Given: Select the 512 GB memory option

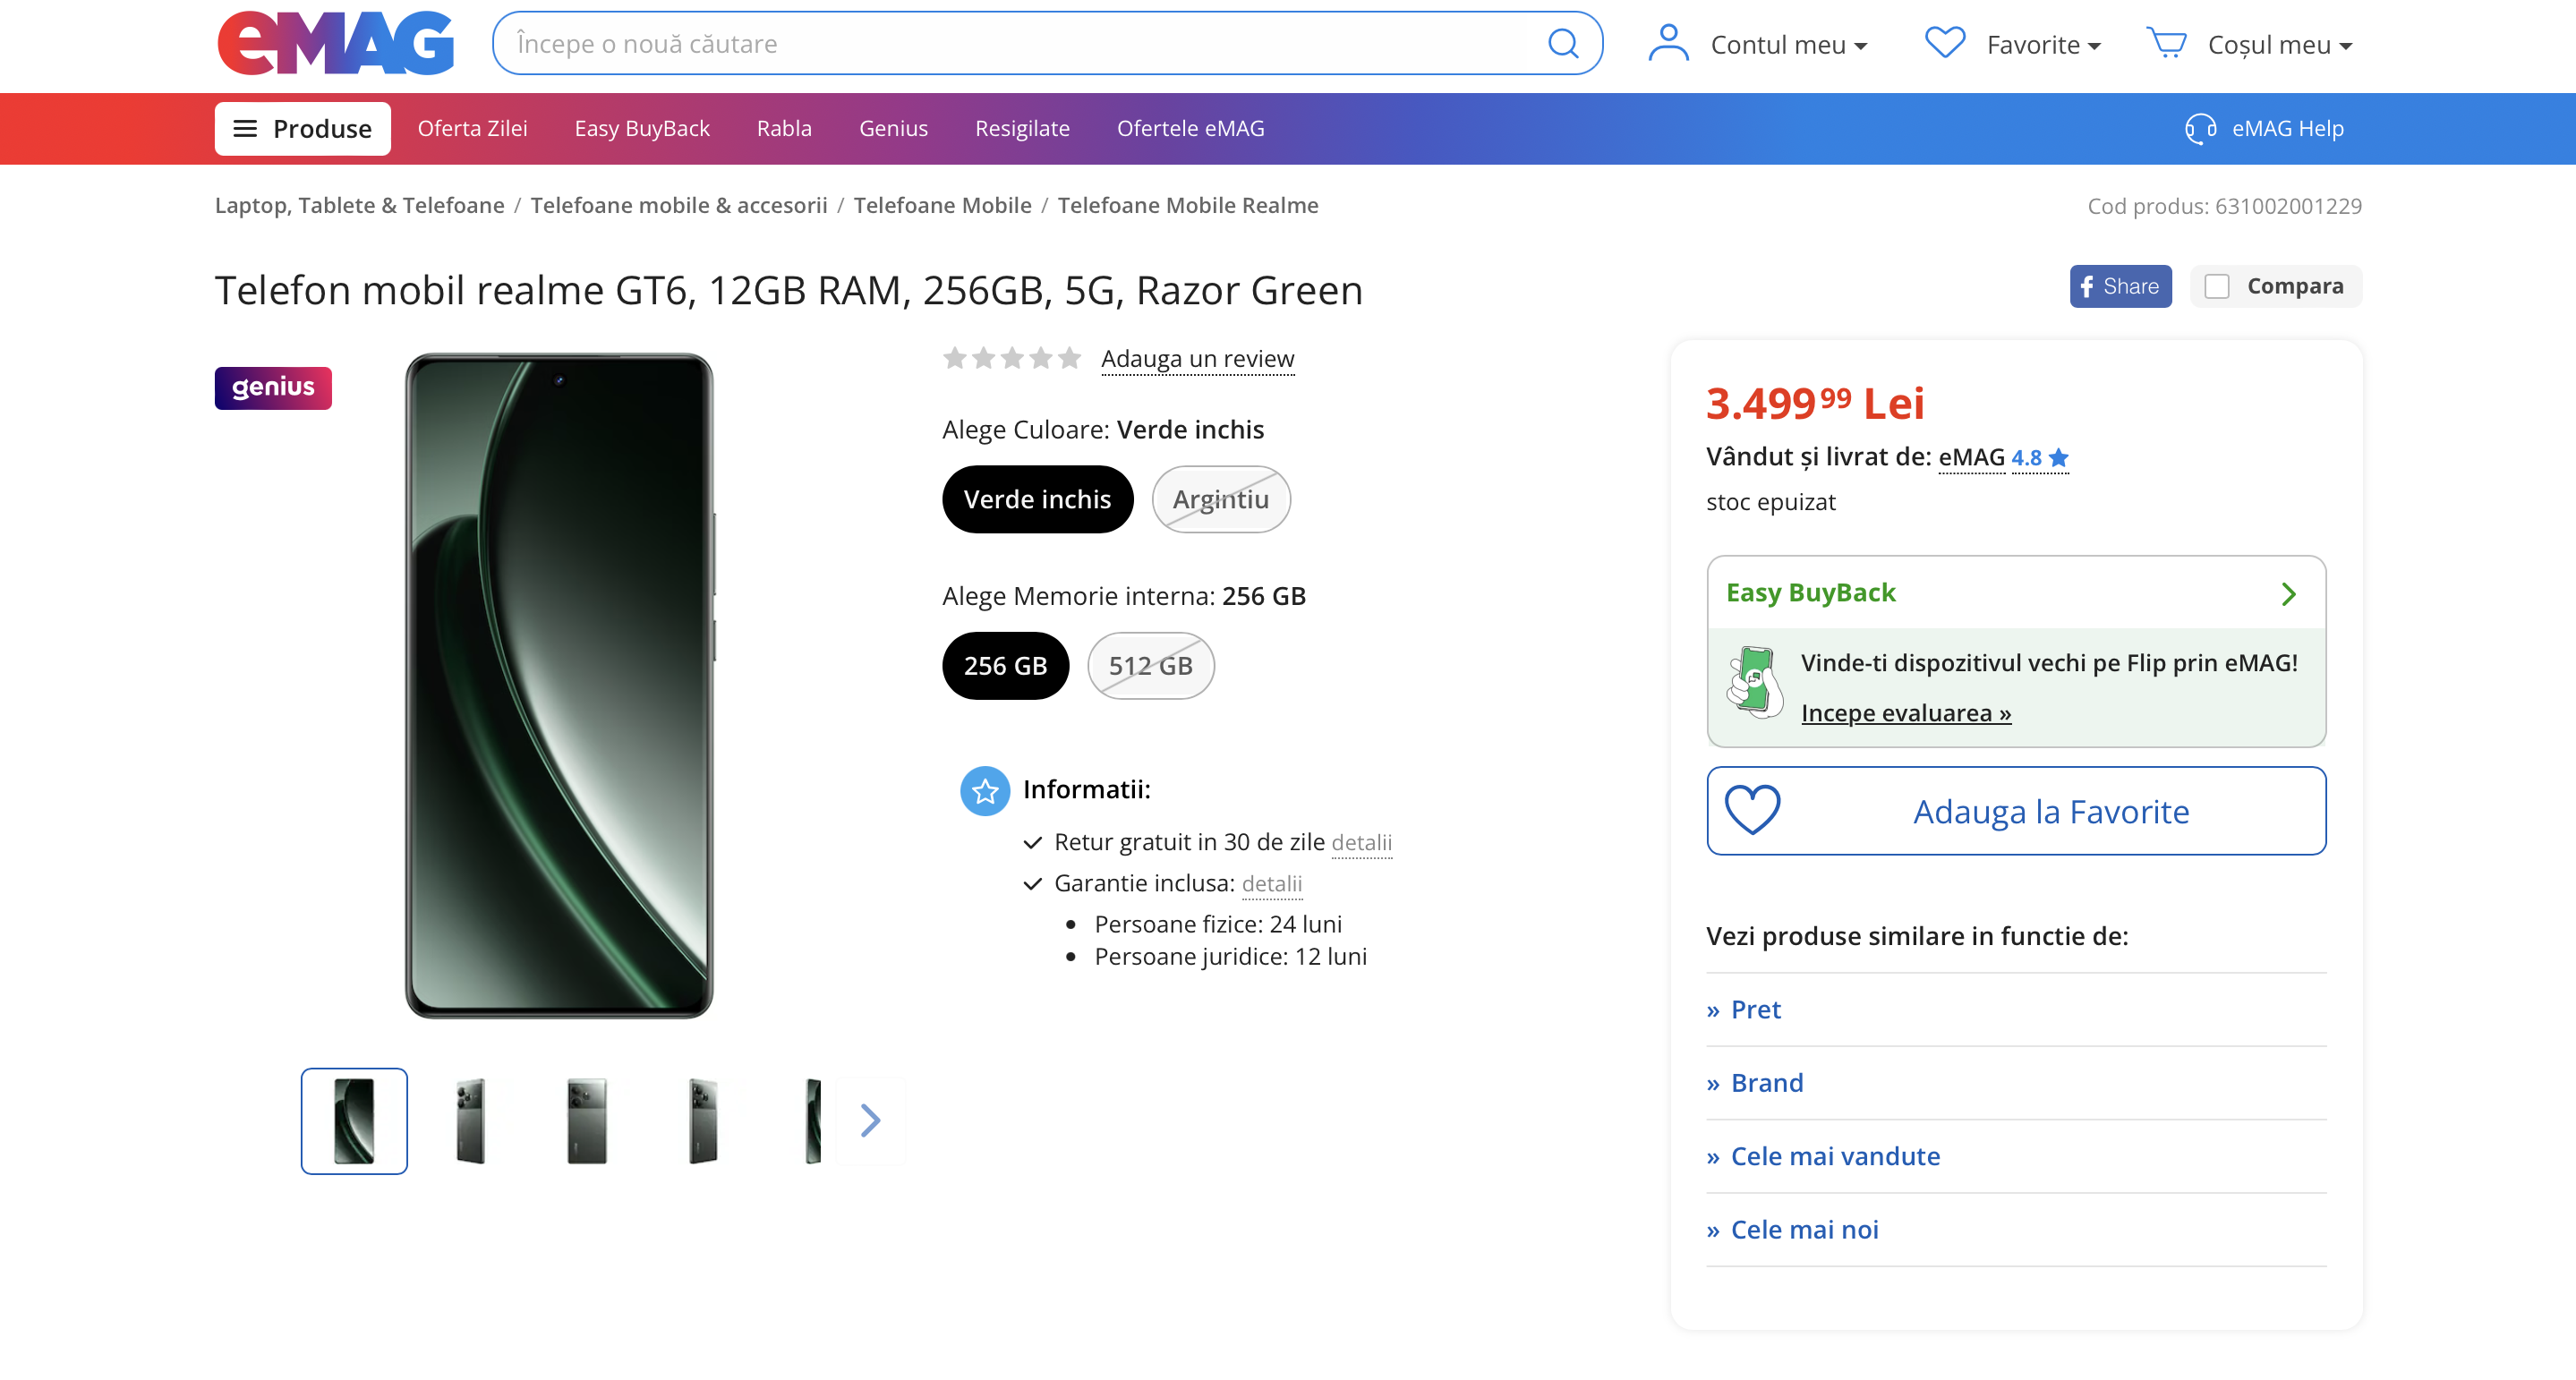Looking at the screenshot, I should (1150, 666).
